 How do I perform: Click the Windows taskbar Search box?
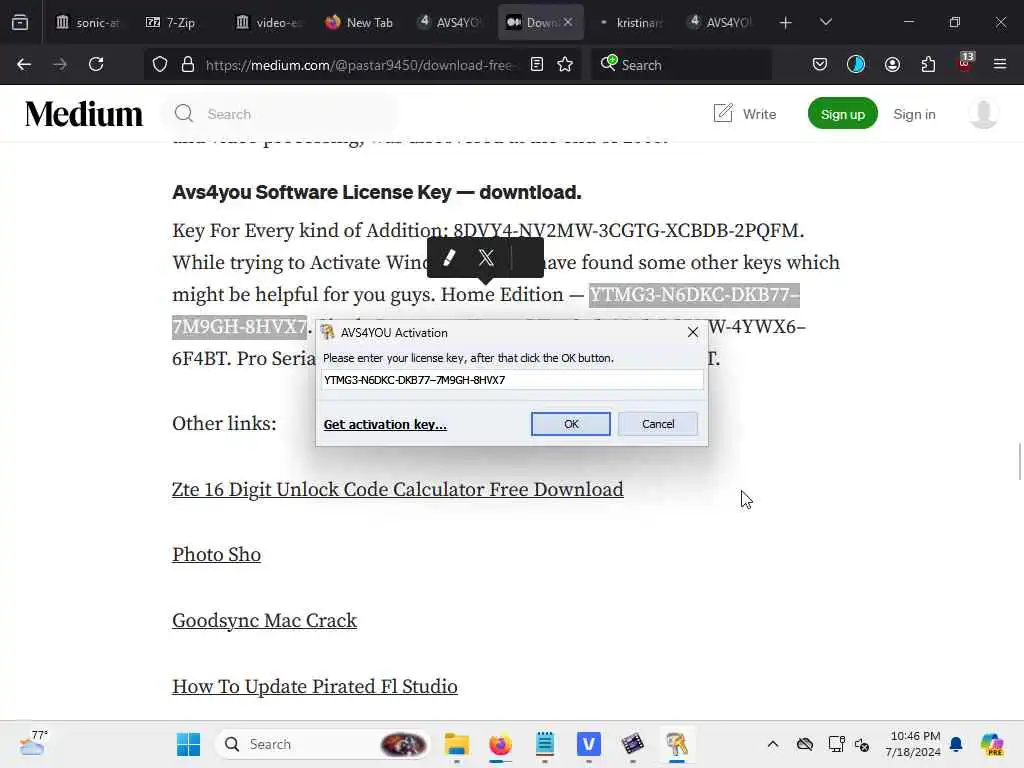(x=323, y=744)
